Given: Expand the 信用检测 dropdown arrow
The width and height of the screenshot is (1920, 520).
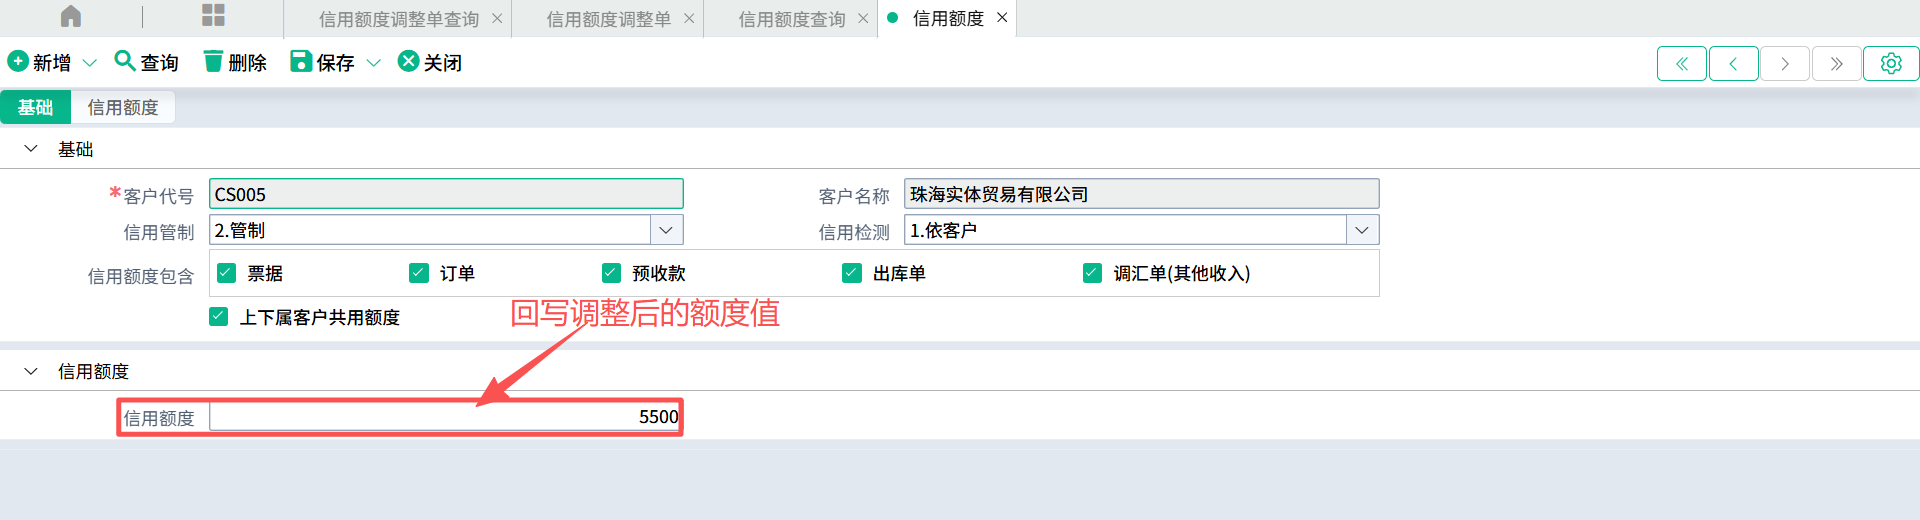Looking at the screenshot, I should tap(1361, 230).
